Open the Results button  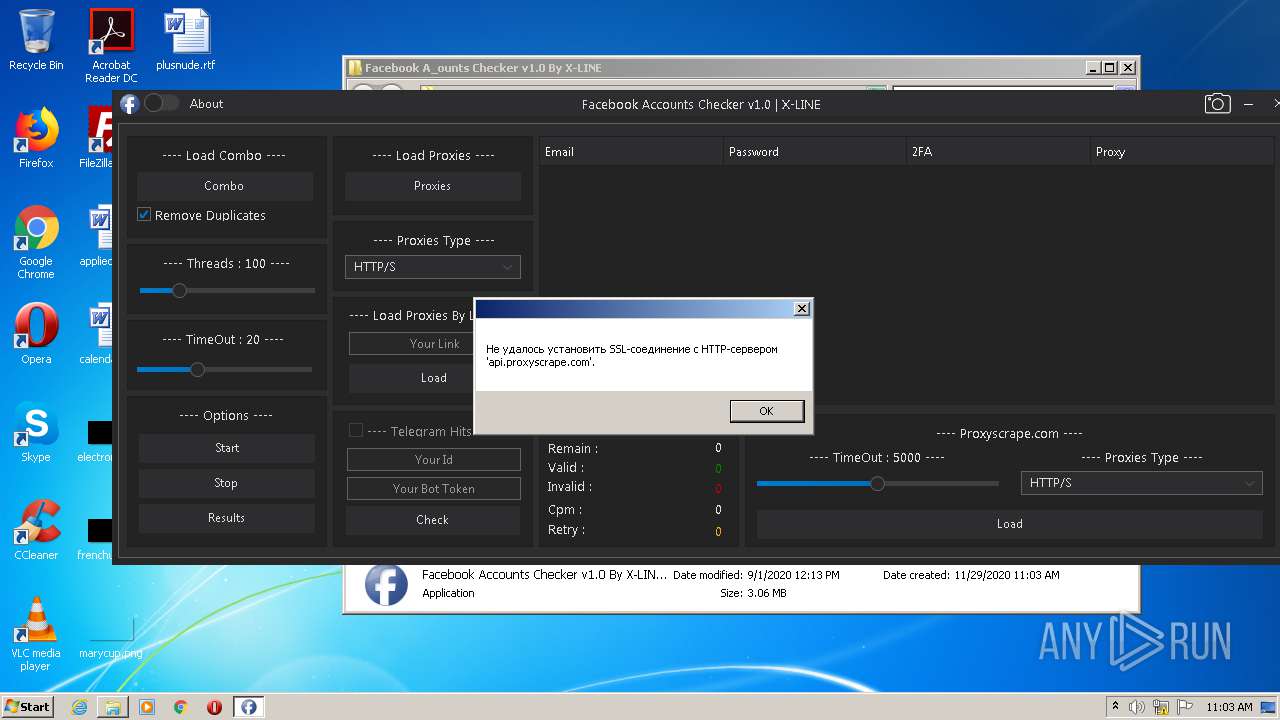click(227, 518)
